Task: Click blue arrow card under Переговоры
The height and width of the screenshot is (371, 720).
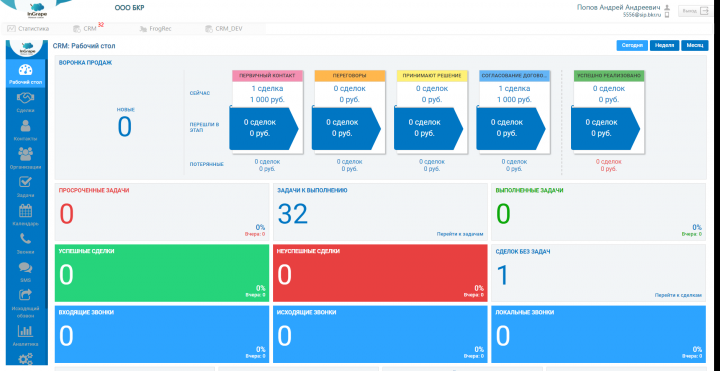Action: [x=346, y=129]
